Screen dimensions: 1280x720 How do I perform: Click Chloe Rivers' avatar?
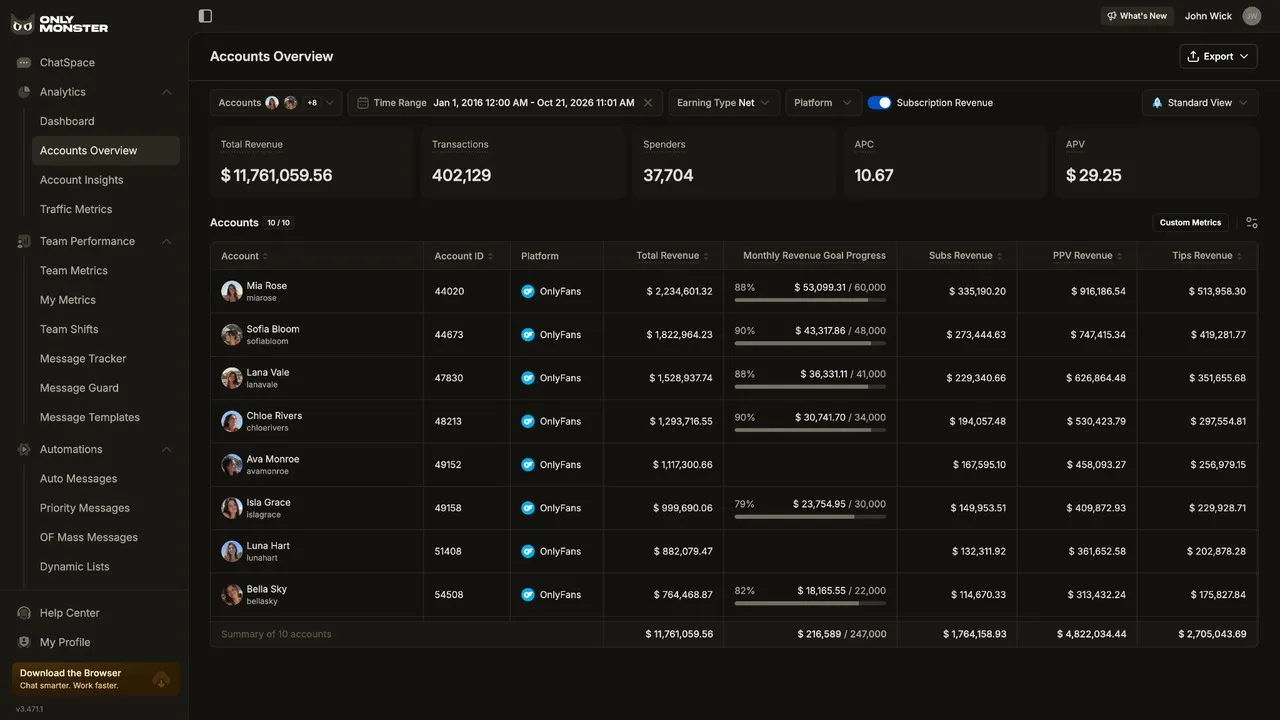click(232, 422)
